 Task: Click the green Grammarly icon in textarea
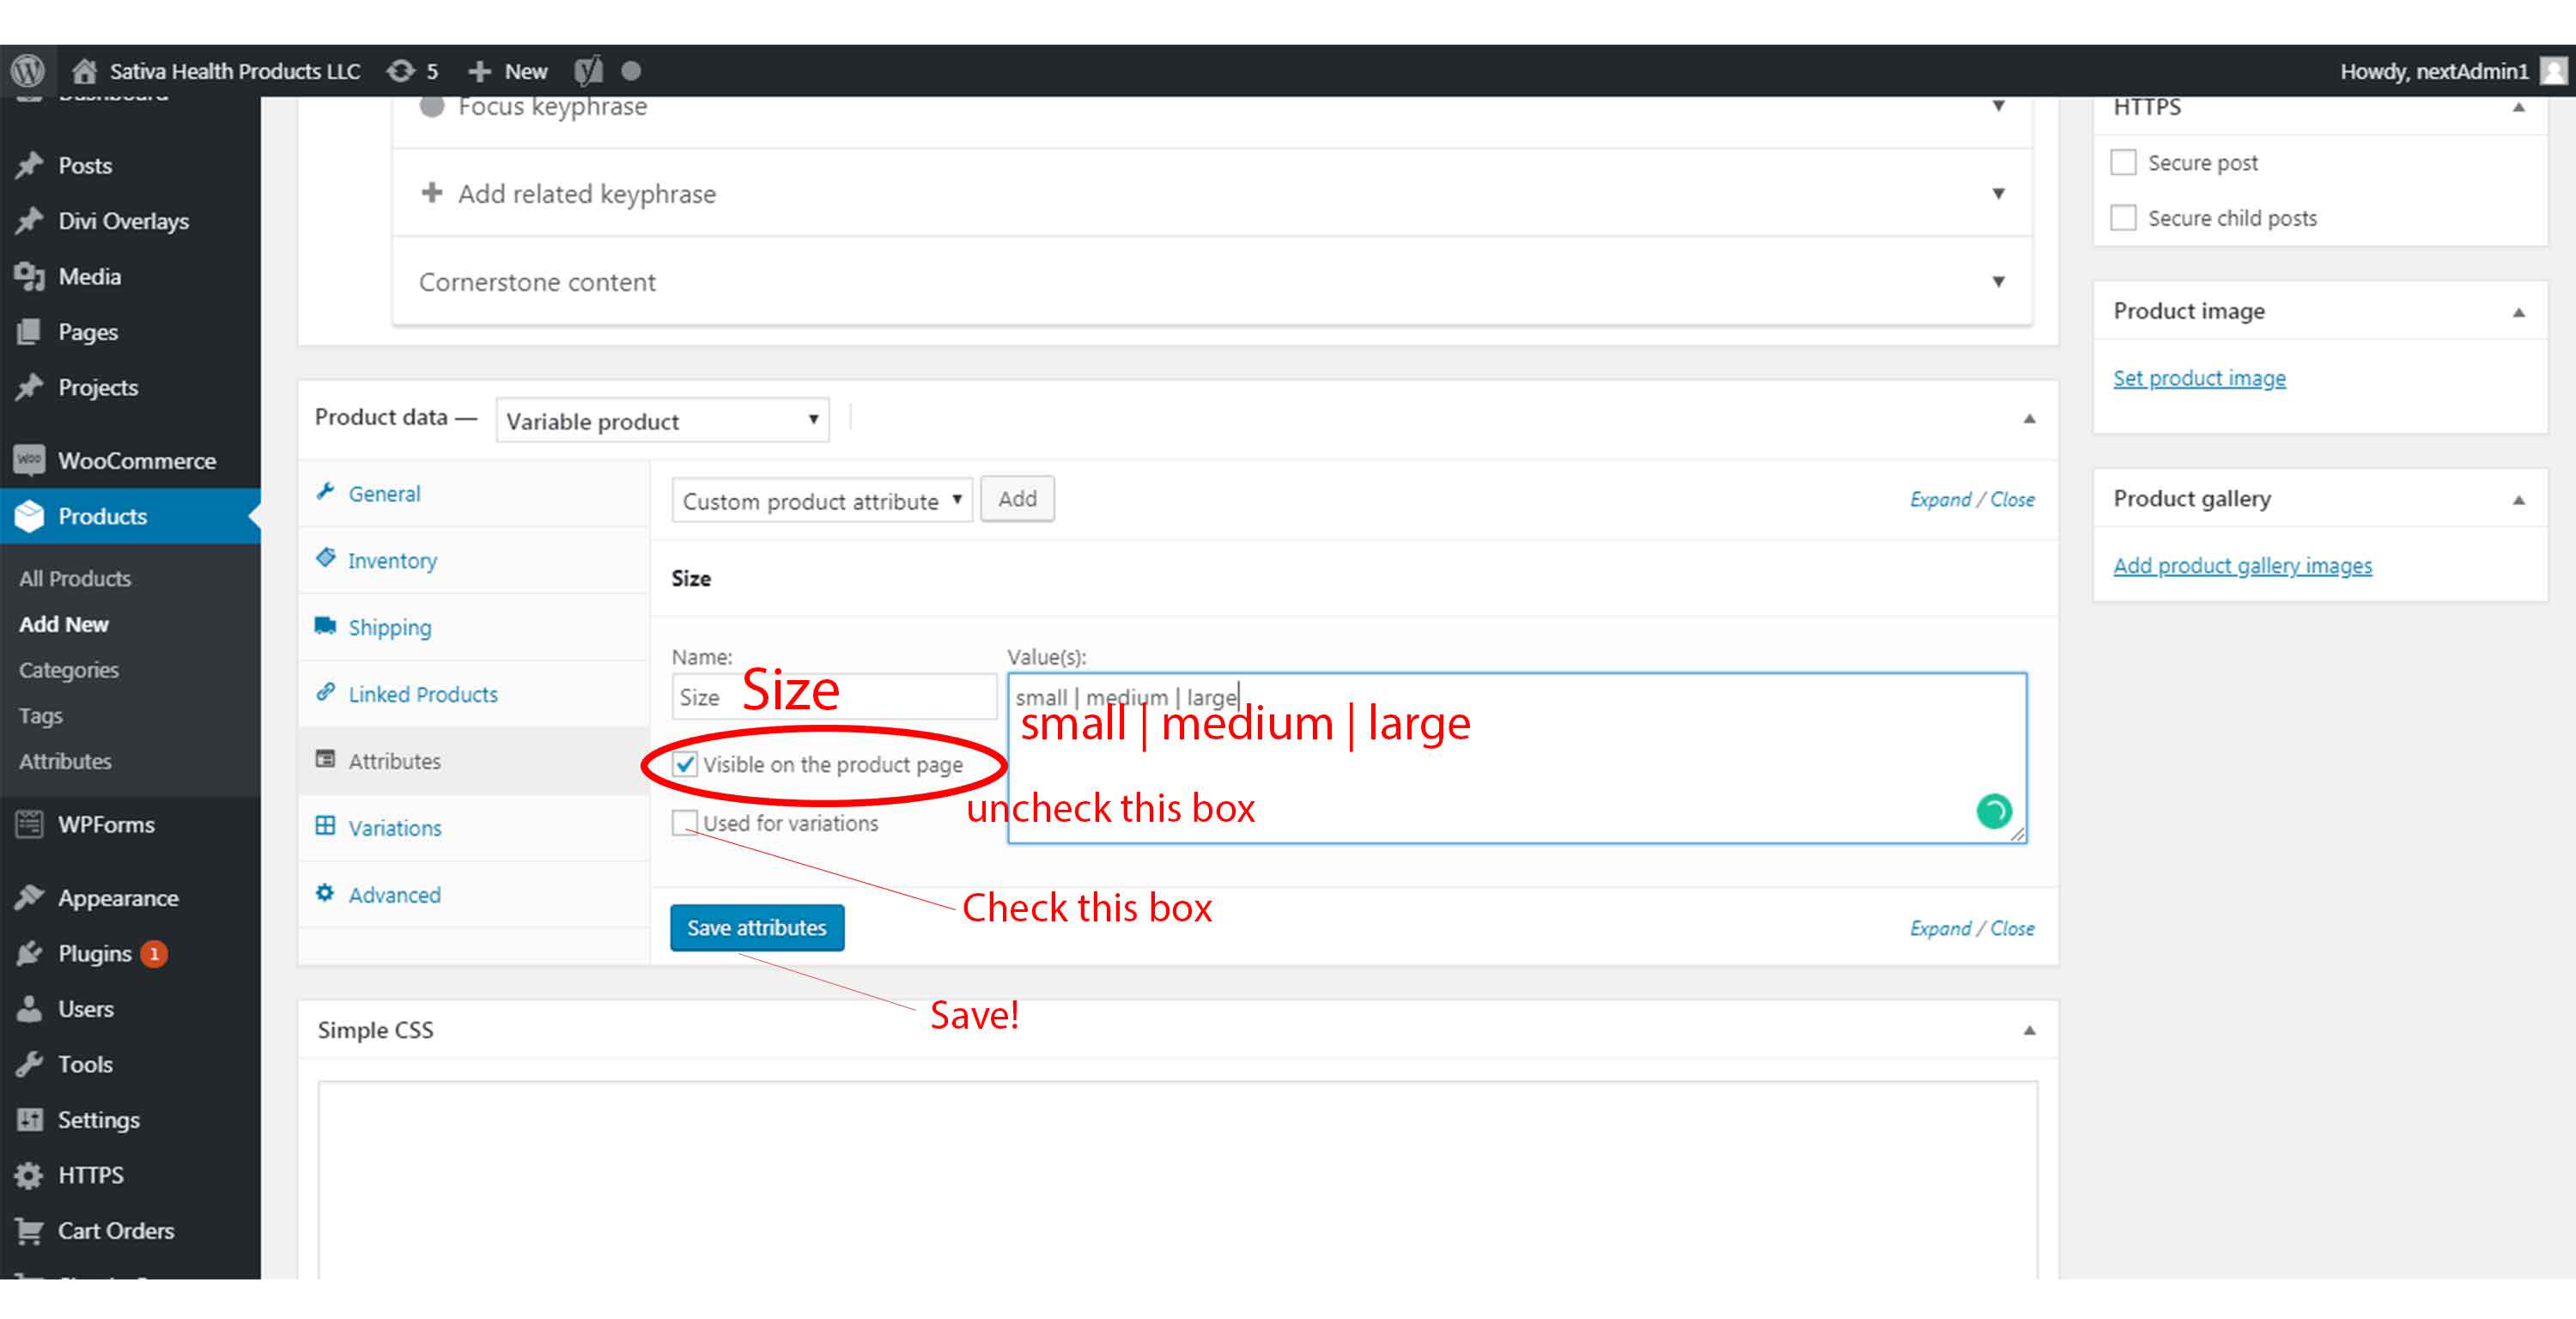[x=1993, y=810]
